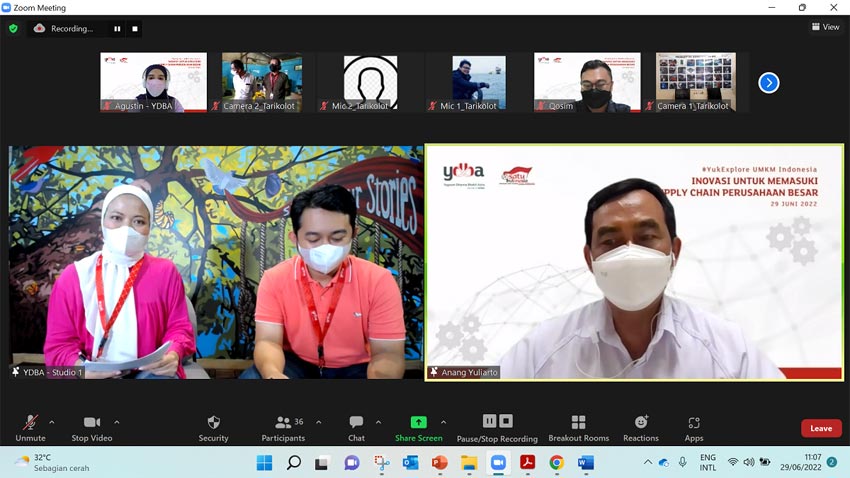Open the ENG INTL language switcher
Screen dimensions: 850x478
(707, 462)
